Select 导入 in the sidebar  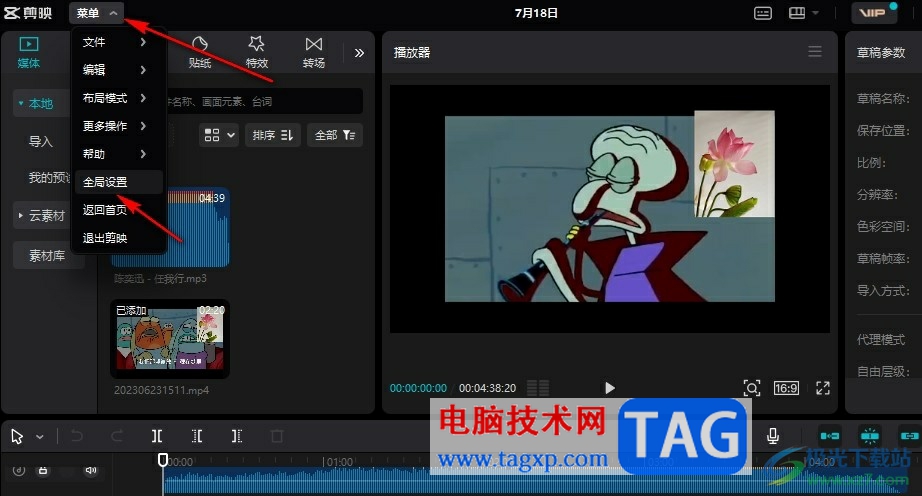41,142
